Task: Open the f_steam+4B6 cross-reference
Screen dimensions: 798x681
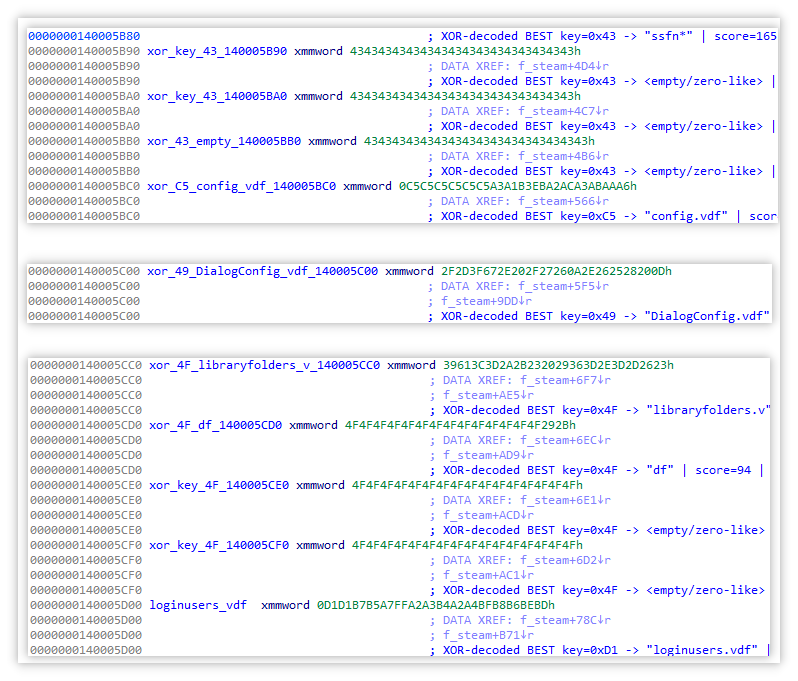Action: tap(559, 156)
